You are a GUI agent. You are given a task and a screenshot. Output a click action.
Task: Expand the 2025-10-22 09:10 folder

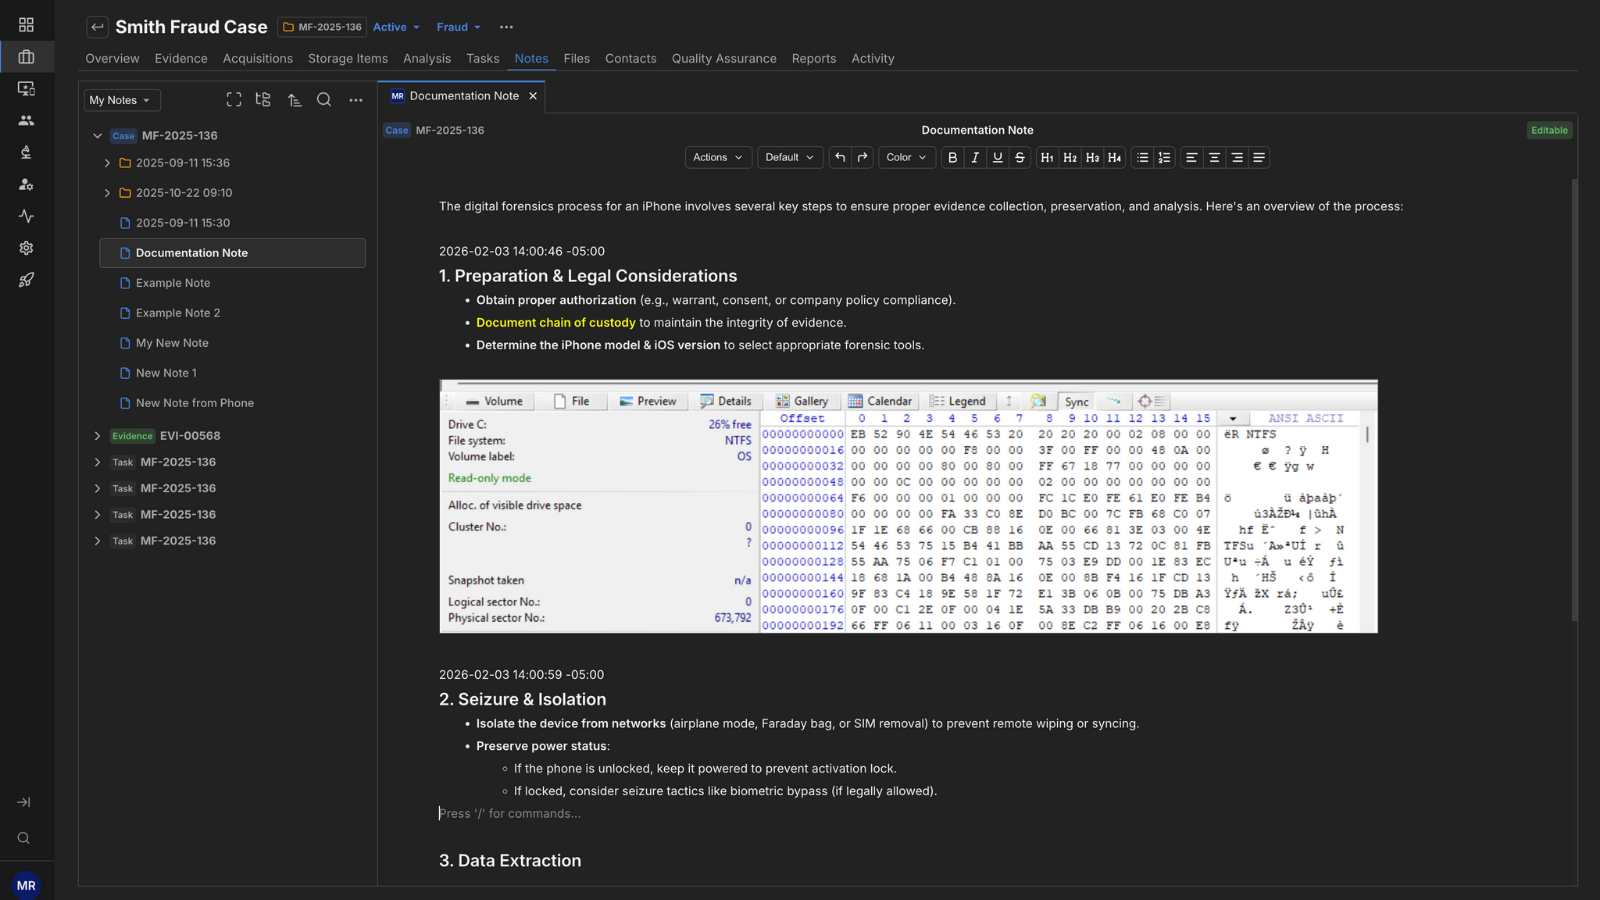107,193
